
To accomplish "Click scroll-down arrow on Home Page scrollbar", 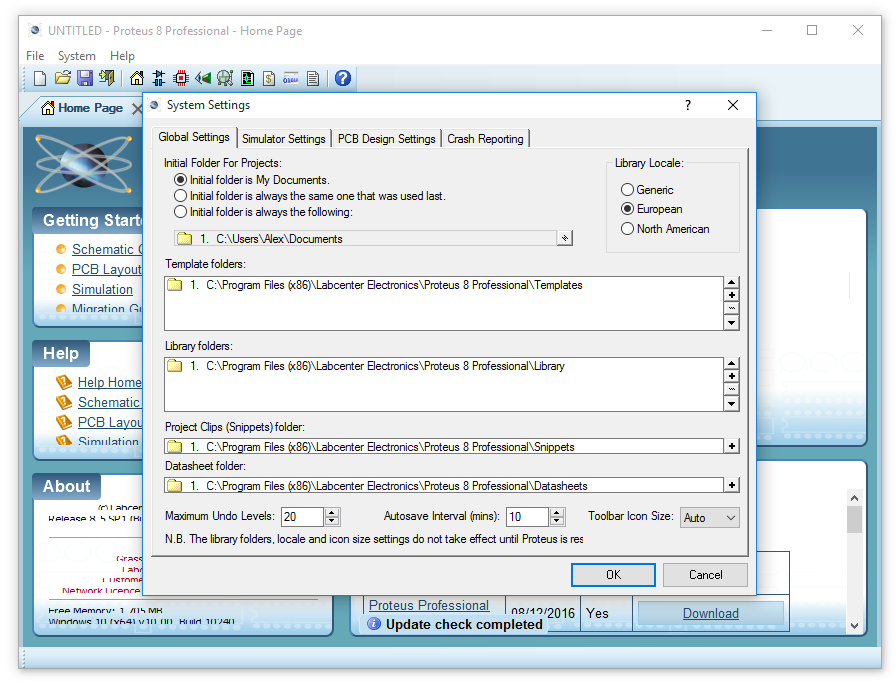I will pos(854,626).
